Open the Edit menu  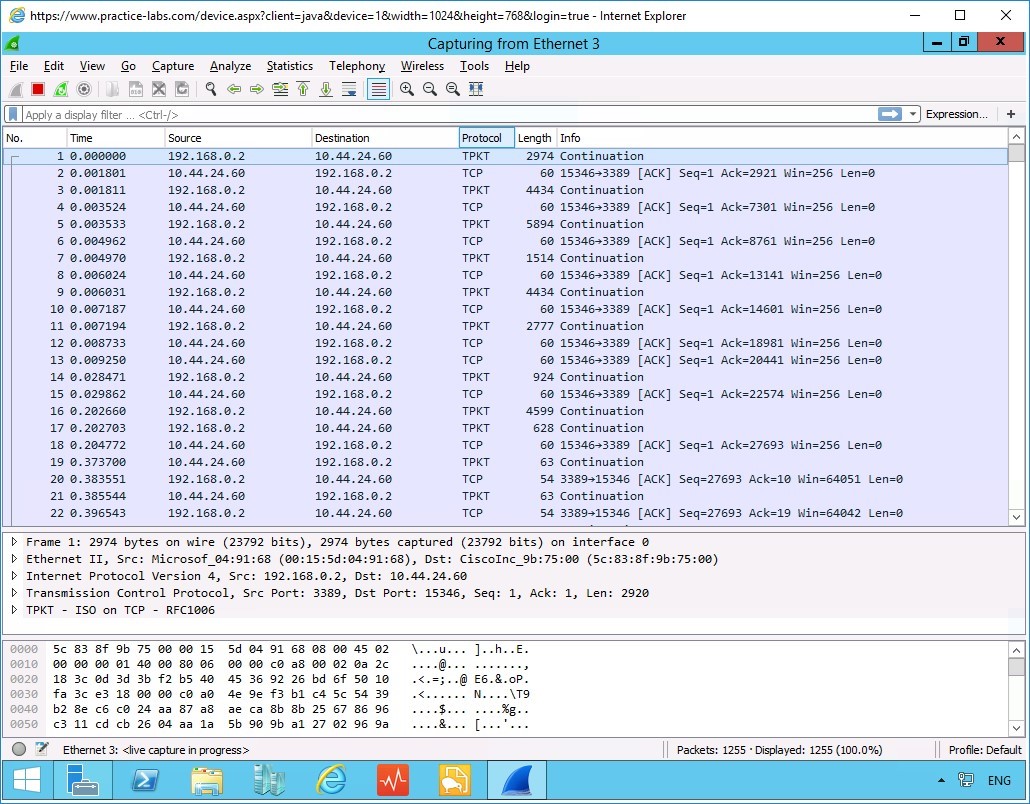coord(54,66)
